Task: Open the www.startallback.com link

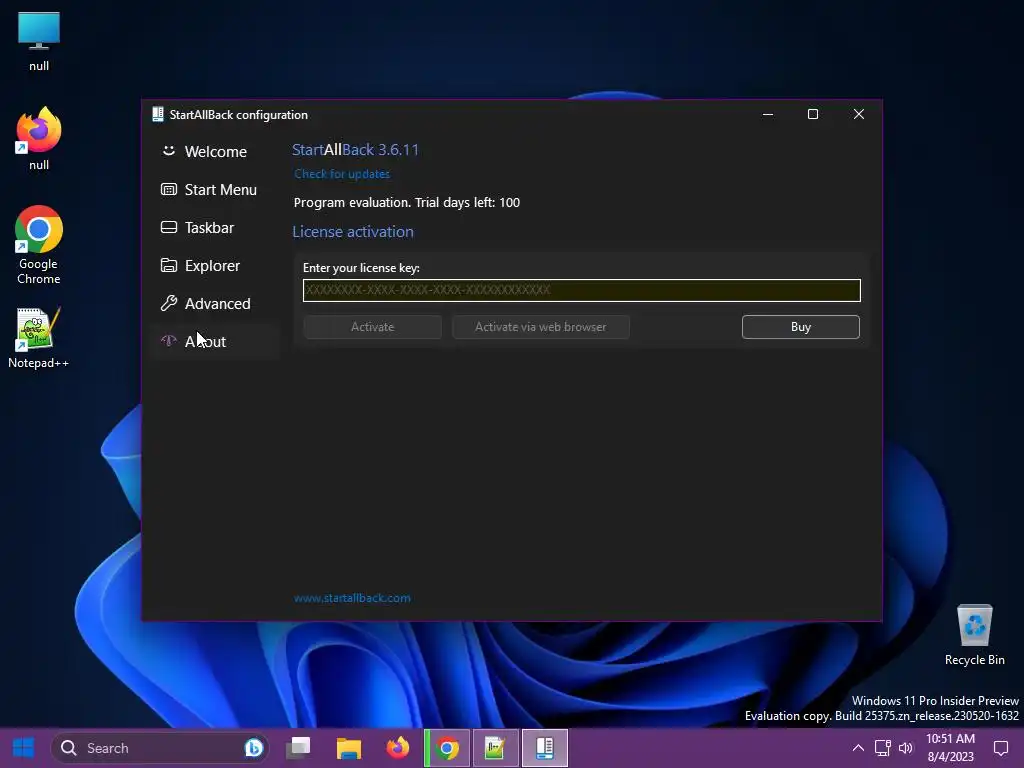Action: click(352, 598)
